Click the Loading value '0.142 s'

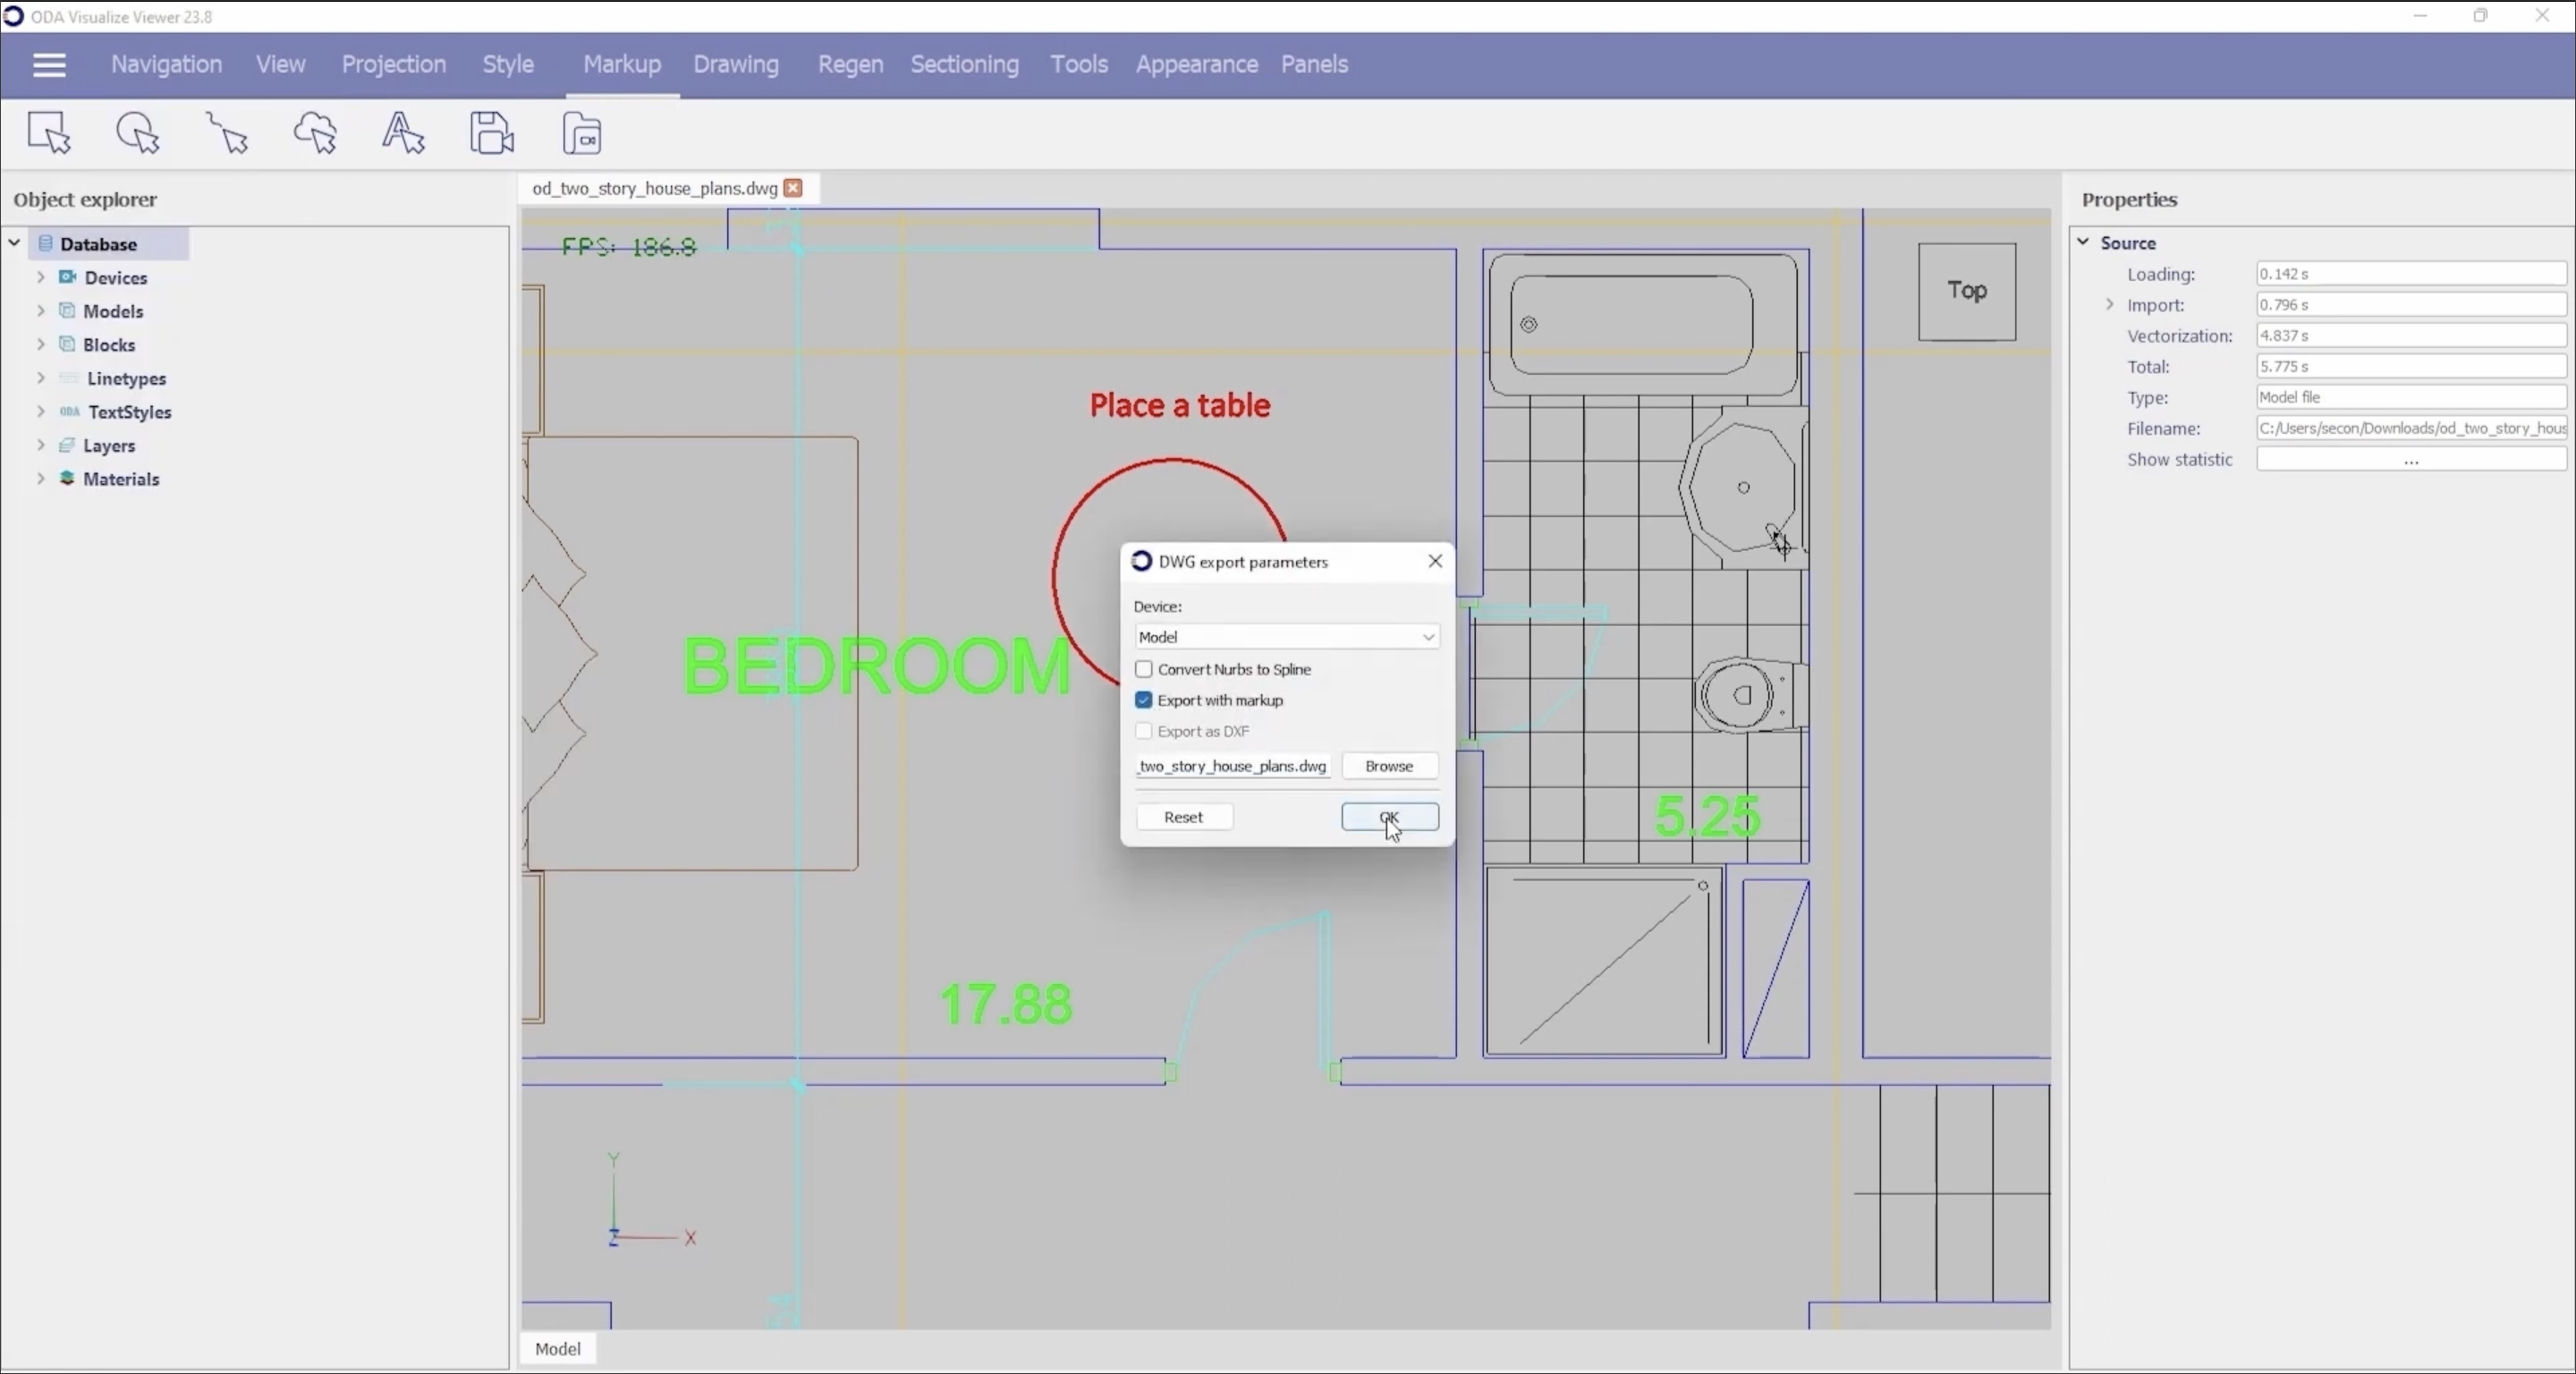click(x=2411, y=274)
